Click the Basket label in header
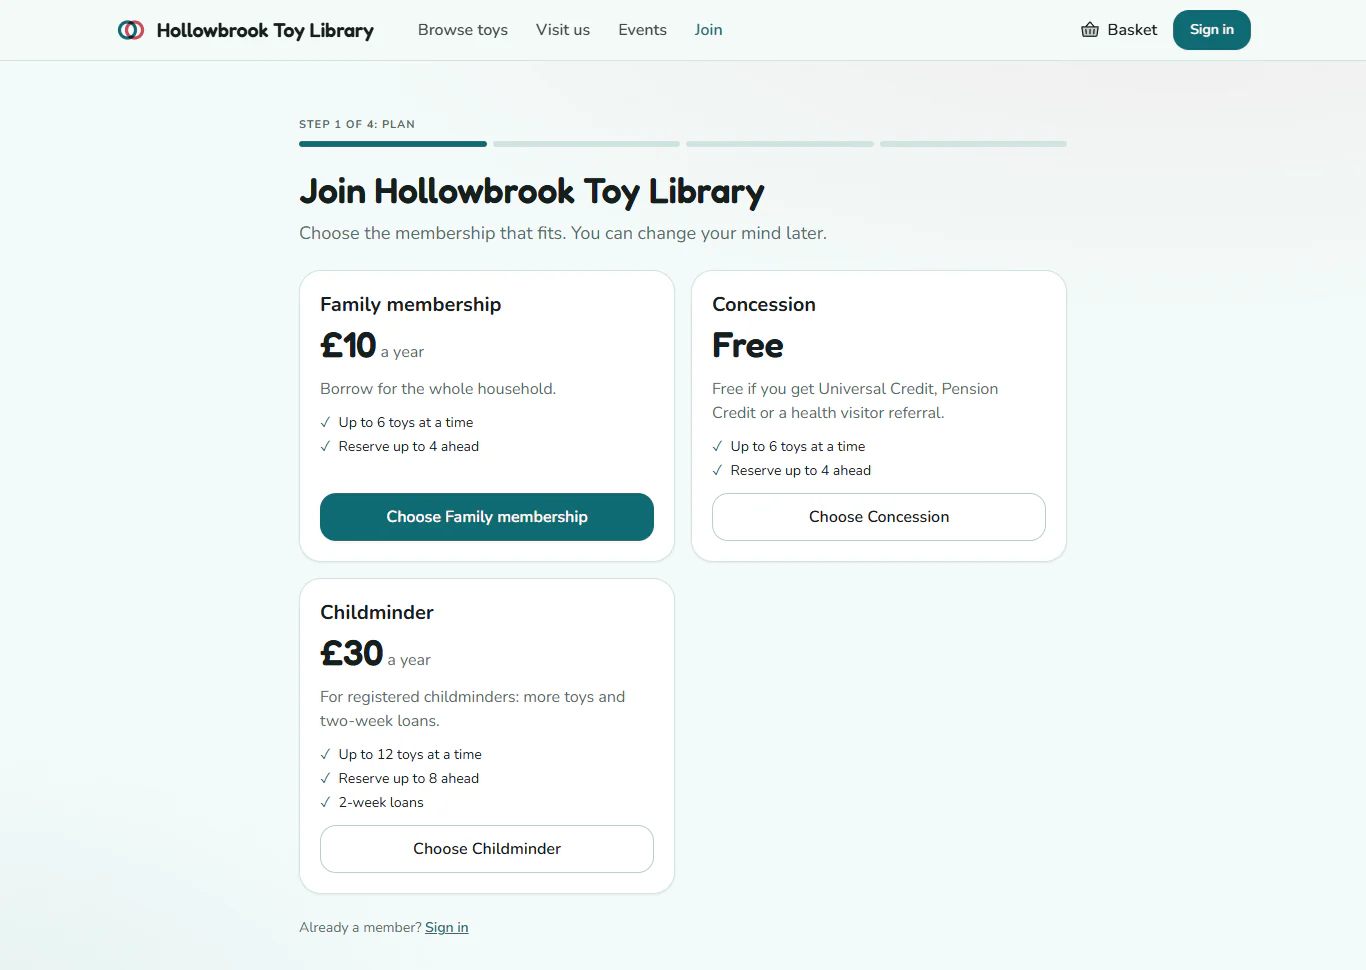Viewport: 1366px width, 970px height. coord(1132,30)
